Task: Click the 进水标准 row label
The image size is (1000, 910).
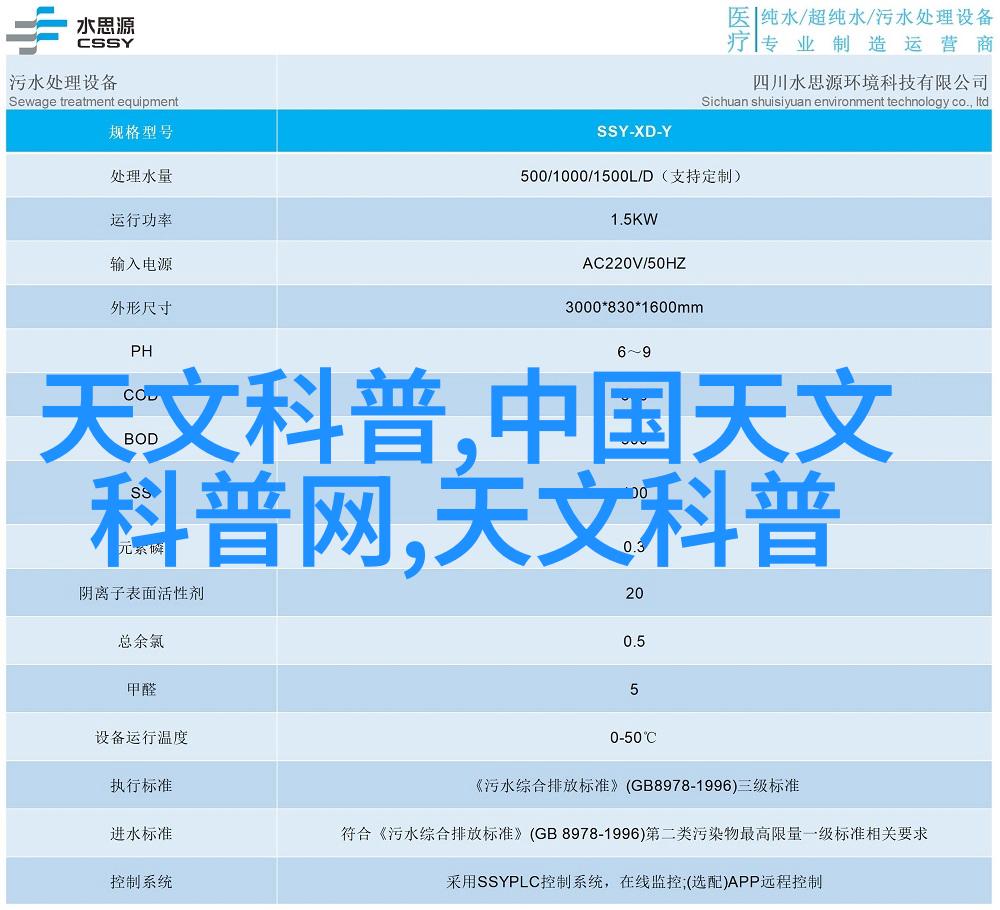Action: (x=141, y=833)
